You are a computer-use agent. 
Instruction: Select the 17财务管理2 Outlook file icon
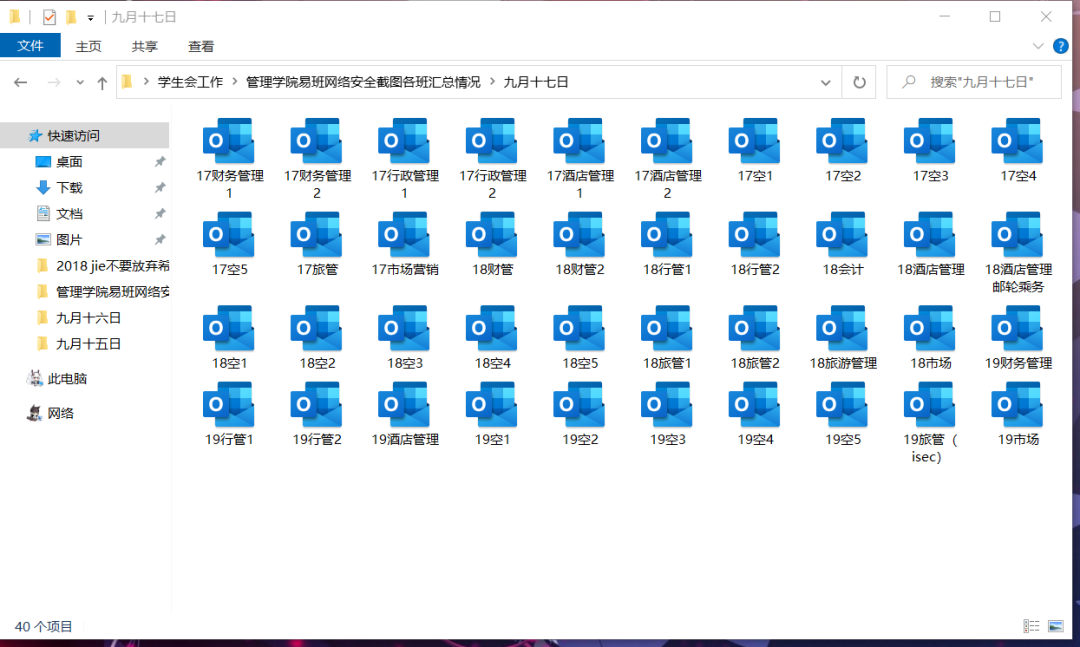(x=316, y=141)
